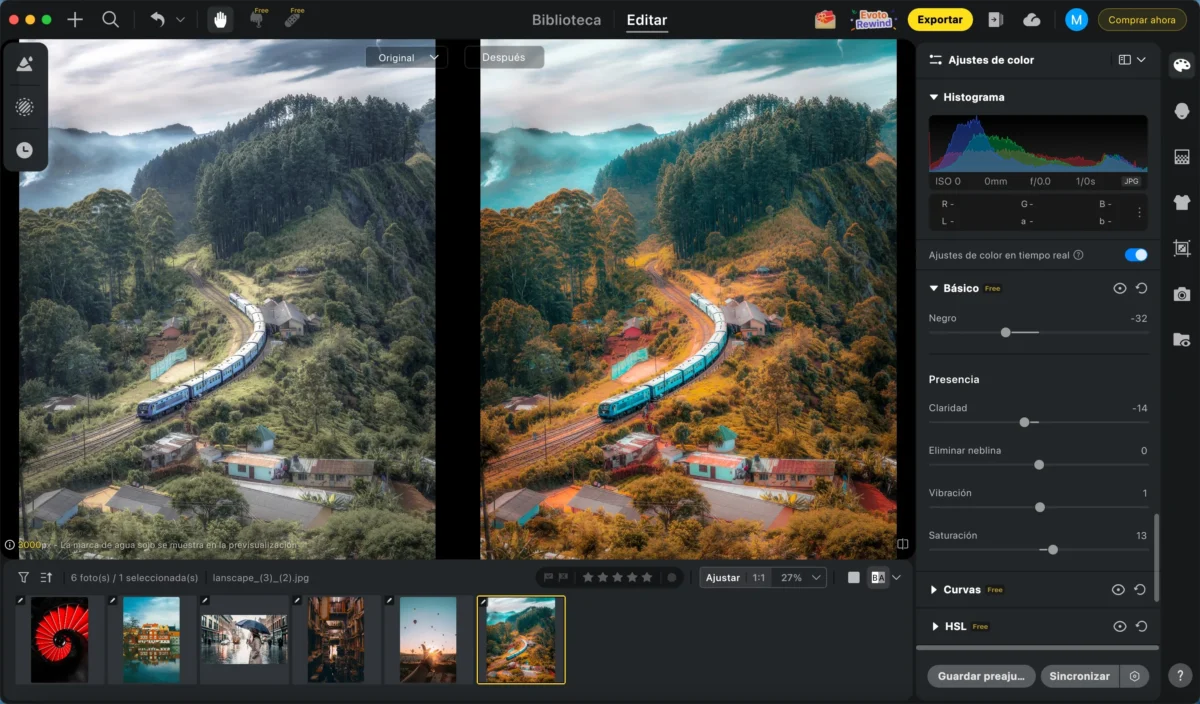
Task: Click the Sincronizar button
Action: 1079,676
